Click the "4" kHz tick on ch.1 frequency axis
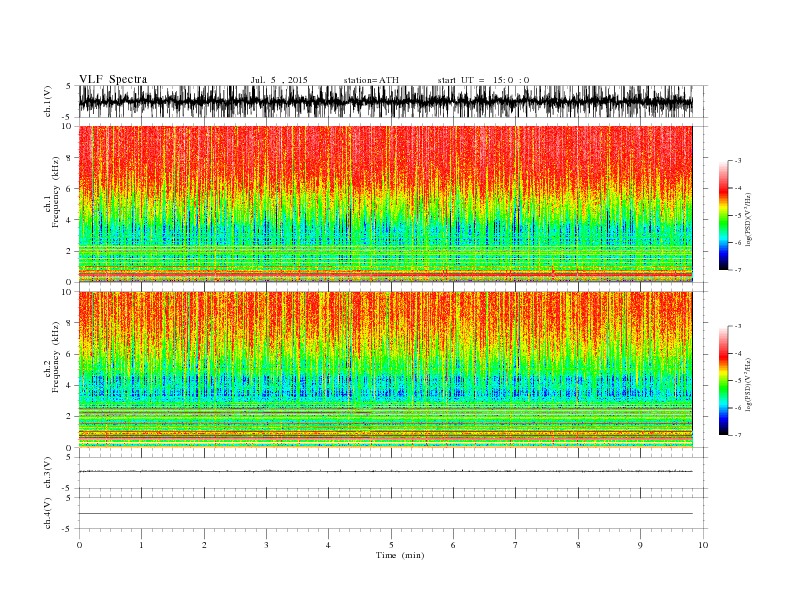Image resolution: width=792 pixels, height=612 pixels. click(69, 220)
